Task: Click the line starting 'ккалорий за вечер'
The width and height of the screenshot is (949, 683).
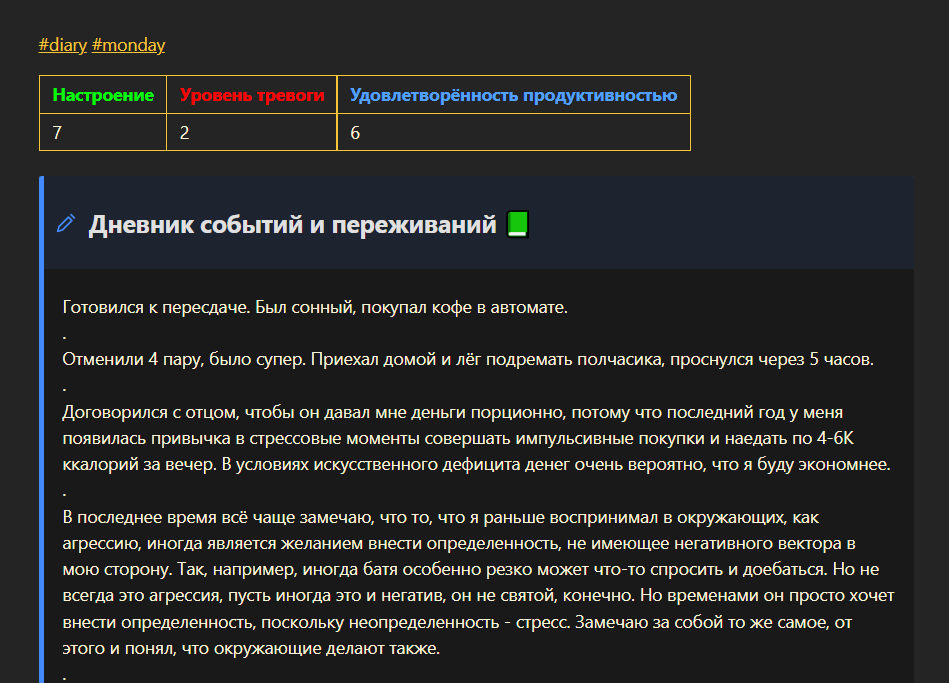Action: coord(476,464)
